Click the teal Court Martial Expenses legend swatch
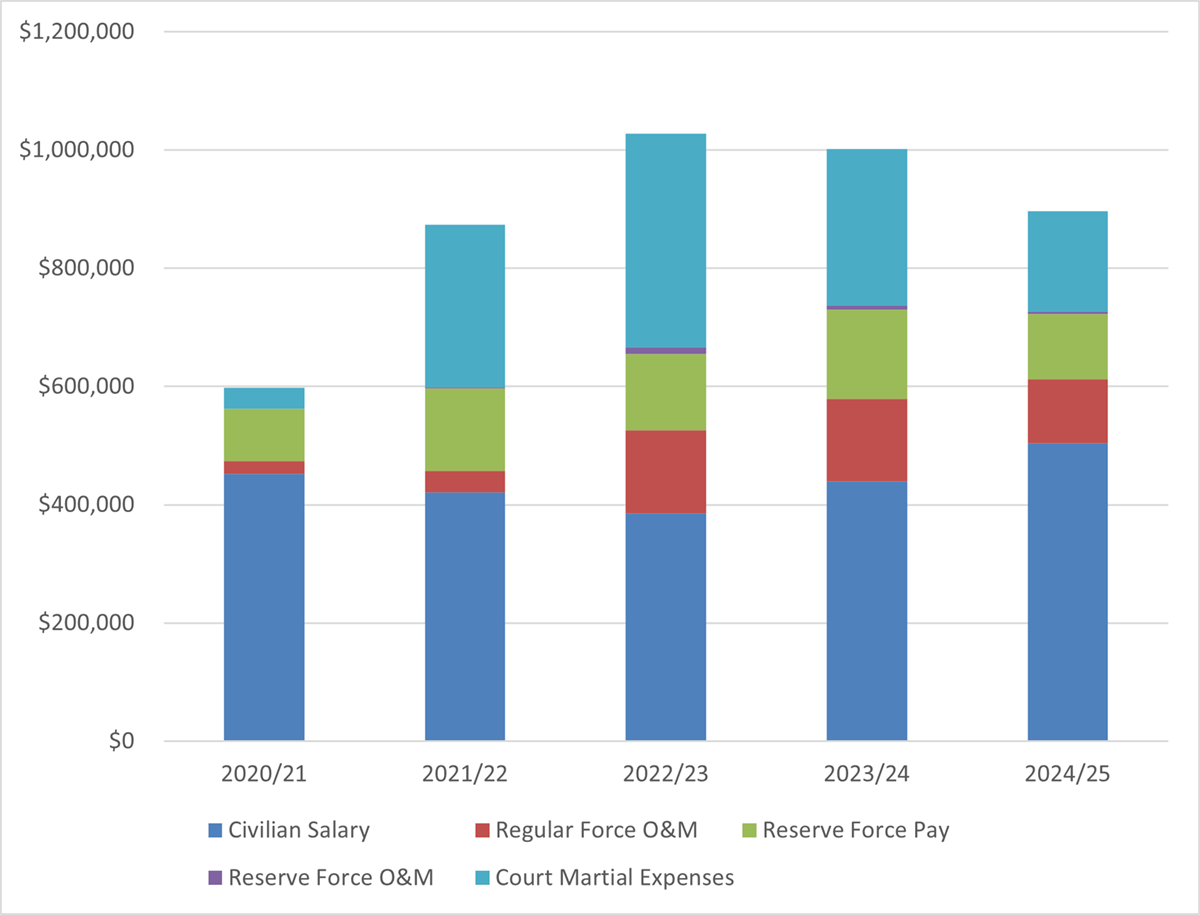 tap(481, 878)
